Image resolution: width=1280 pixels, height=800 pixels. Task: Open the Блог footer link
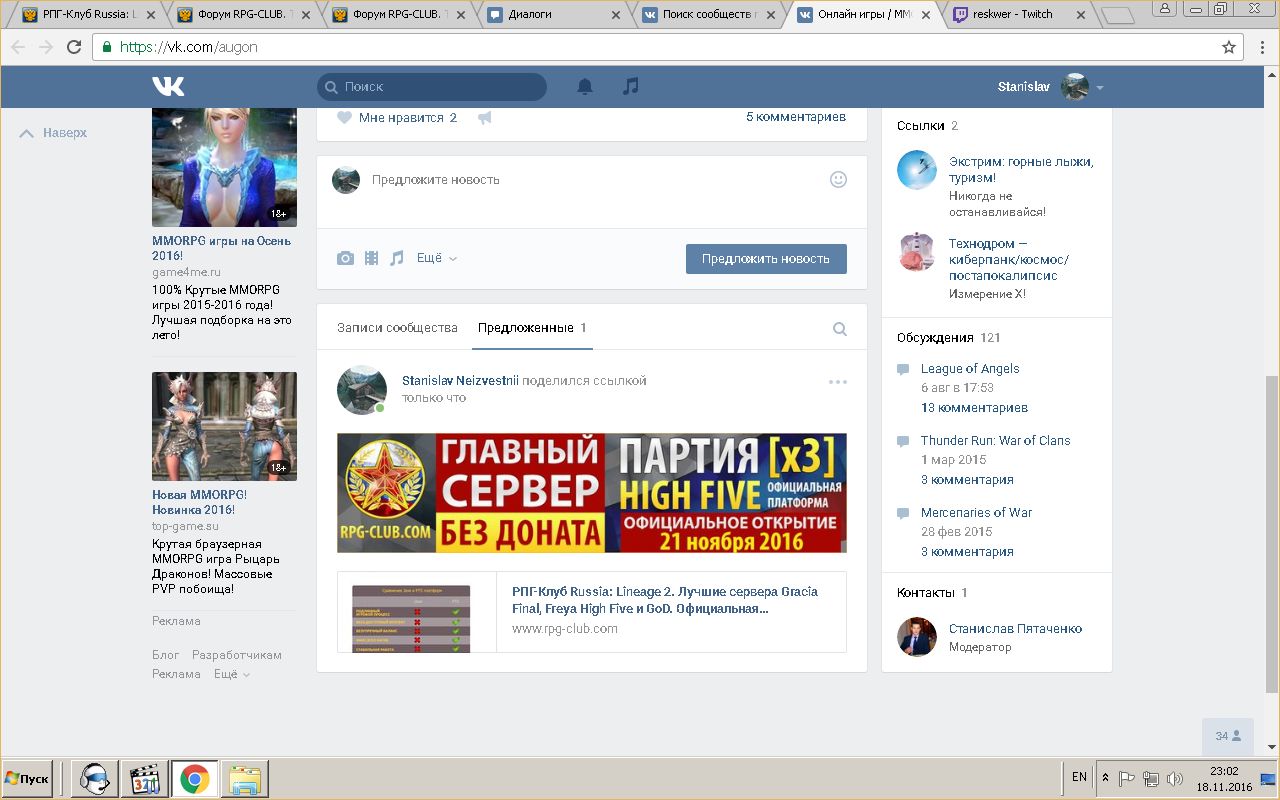tap(166, 655)
